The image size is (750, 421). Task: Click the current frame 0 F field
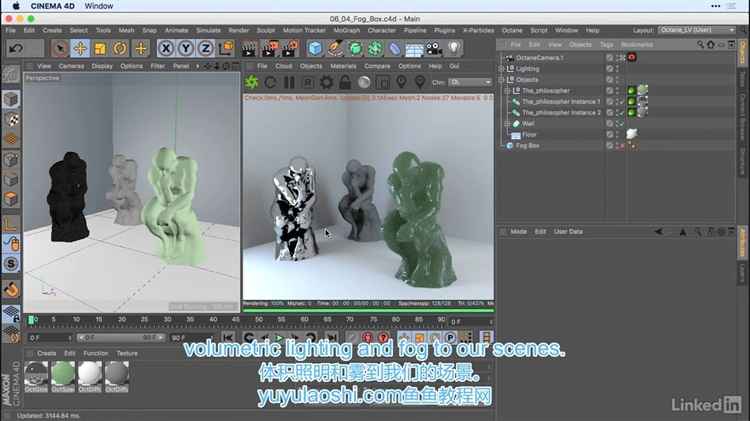click(50, 338)
